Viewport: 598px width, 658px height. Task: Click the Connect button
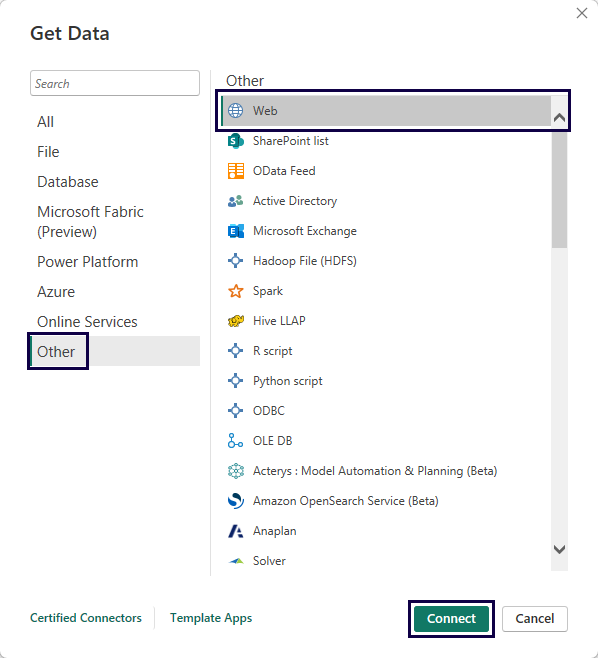[451, 619]
